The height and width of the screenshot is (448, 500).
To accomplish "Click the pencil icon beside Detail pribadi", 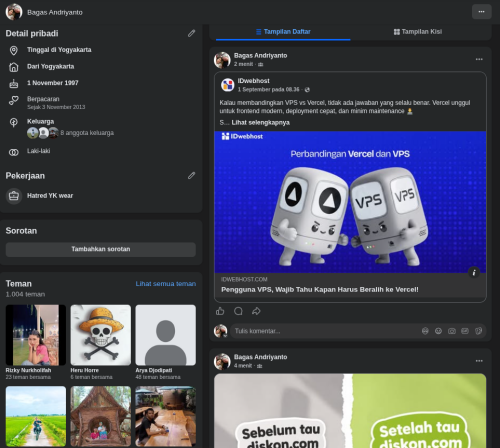I will [x=191, y=33].
